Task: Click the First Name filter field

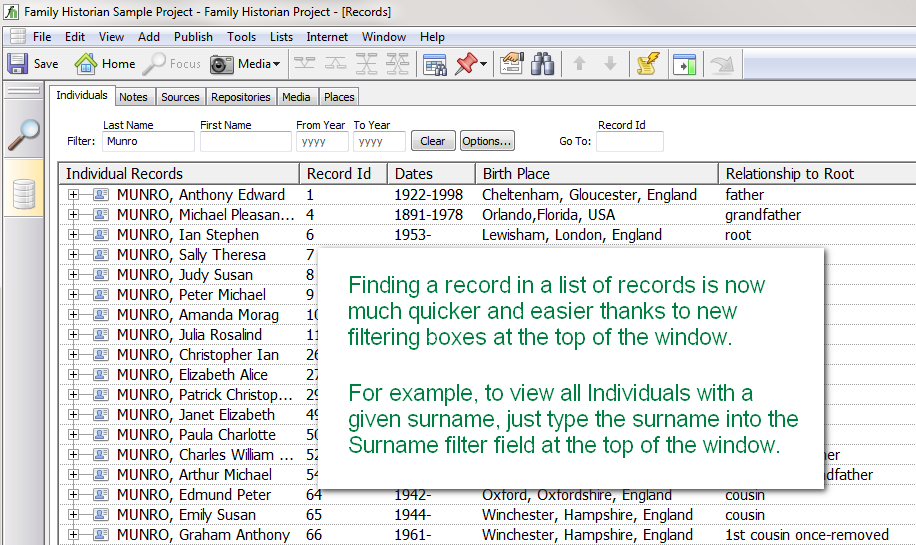Action: pos(245,141)
